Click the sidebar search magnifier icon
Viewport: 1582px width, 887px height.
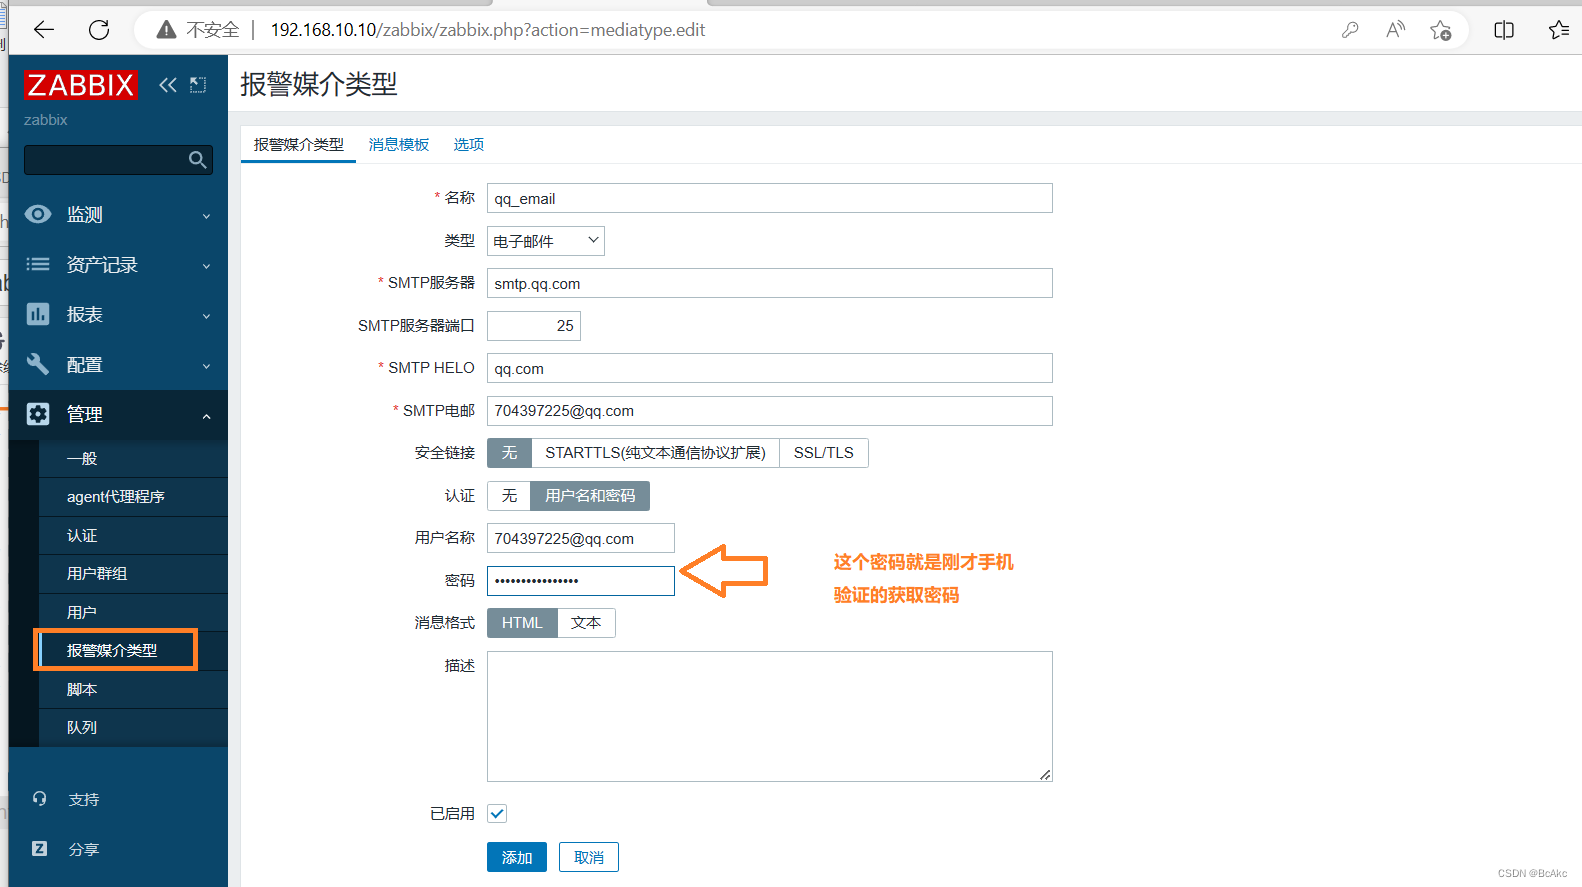point(198,159)
